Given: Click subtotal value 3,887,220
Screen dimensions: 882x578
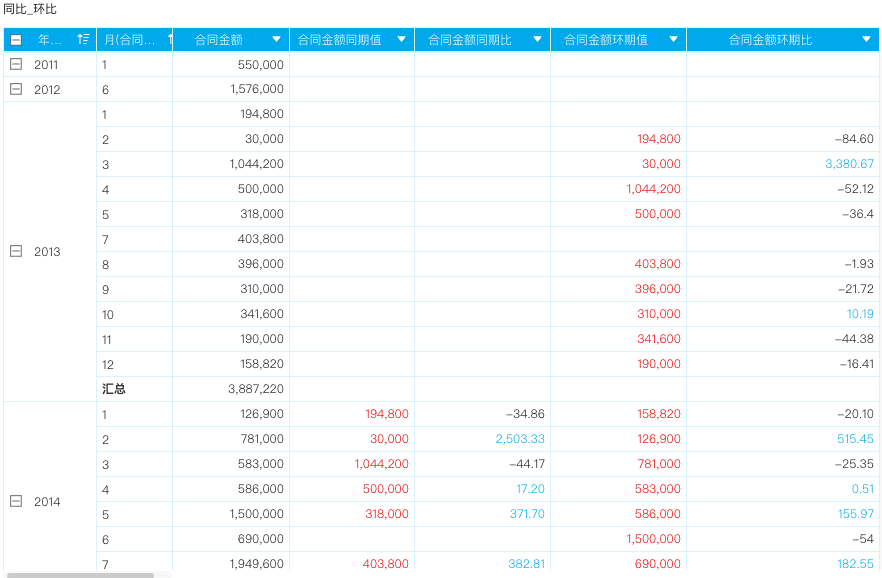Looking at the screenshot, I should [256, 389].
